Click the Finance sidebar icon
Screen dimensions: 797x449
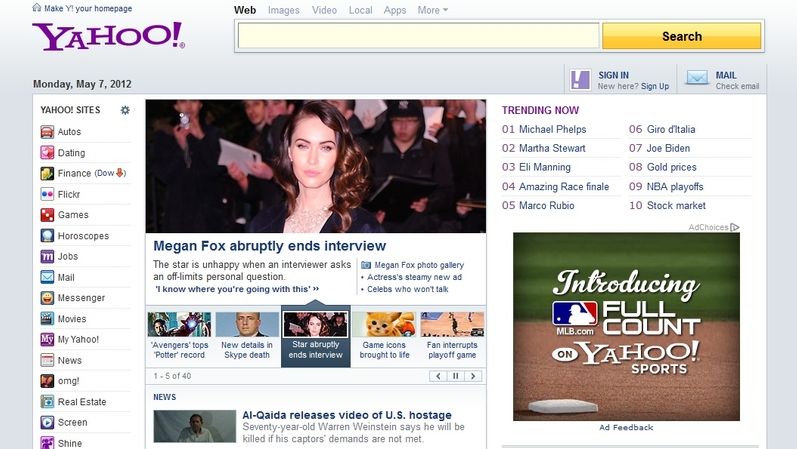(x=47, y=173)
